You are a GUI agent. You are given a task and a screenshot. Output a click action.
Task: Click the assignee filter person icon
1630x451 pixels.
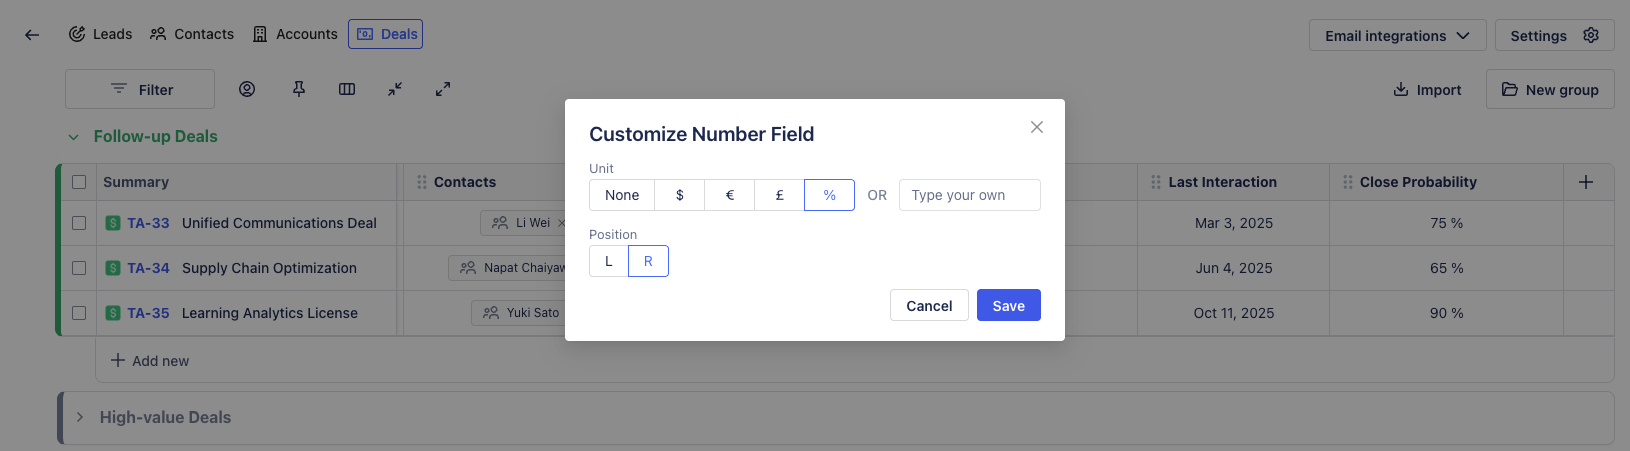[247, 89]
